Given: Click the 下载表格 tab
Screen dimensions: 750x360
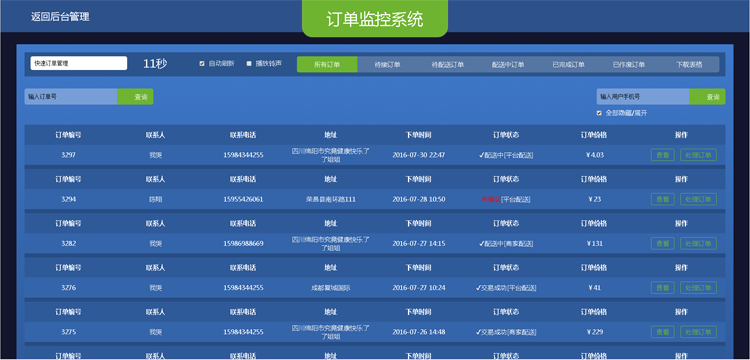Looking at the screenshot, I should (x=689, y=65).
